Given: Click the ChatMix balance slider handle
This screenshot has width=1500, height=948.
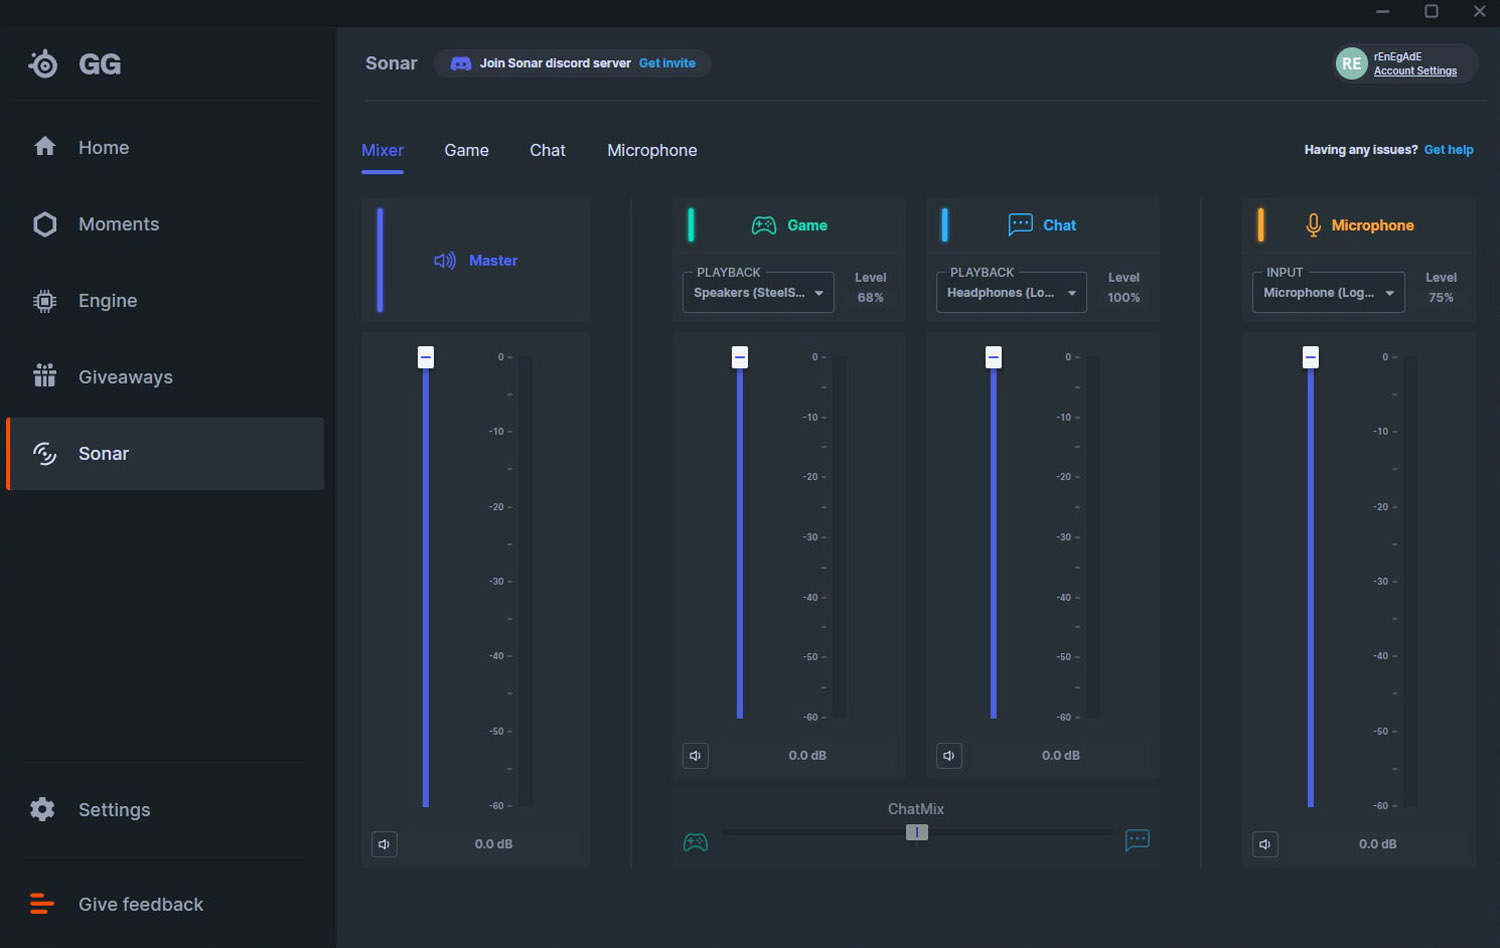Looking at the screenshot, I should pos(917,832).
